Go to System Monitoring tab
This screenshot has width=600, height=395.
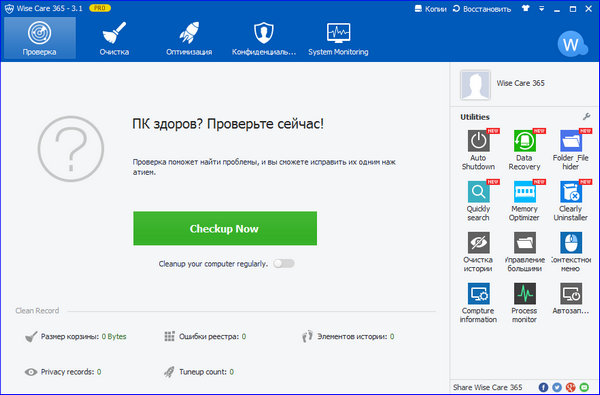pos(338,38)
